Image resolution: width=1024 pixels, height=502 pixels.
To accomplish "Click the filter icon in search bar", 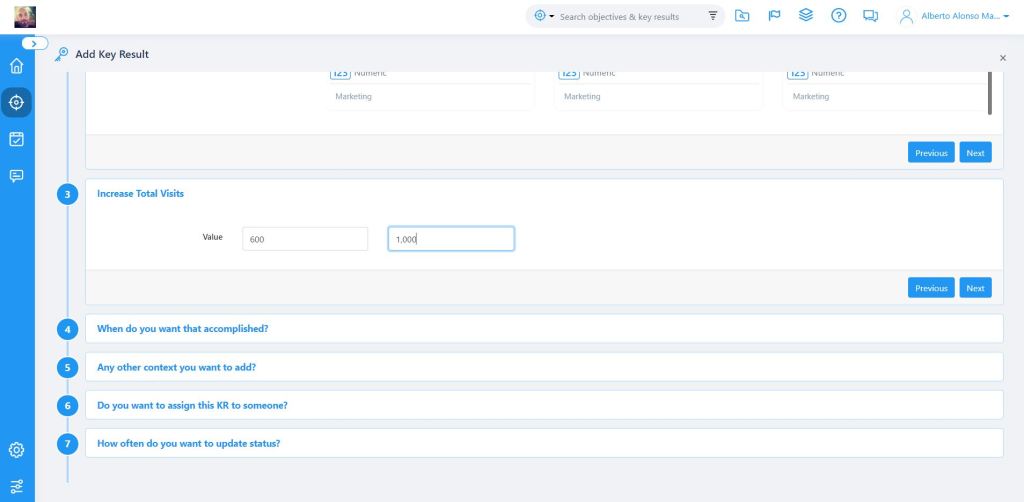I will (x=713, y=16).
